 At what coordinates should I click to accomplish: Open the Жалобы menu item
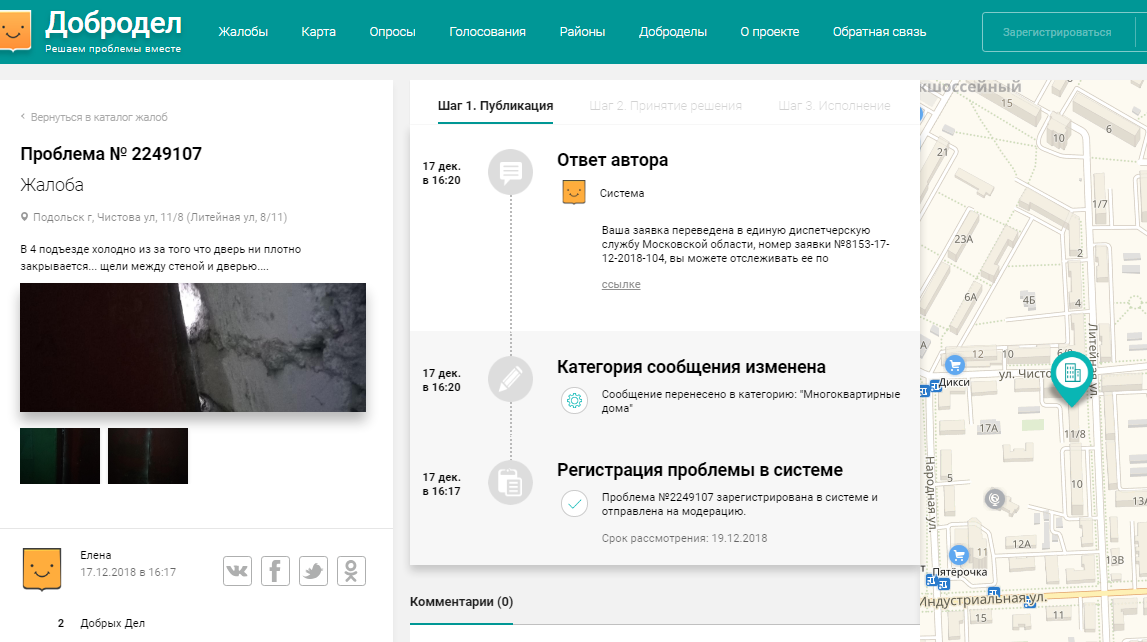point(243,32)
